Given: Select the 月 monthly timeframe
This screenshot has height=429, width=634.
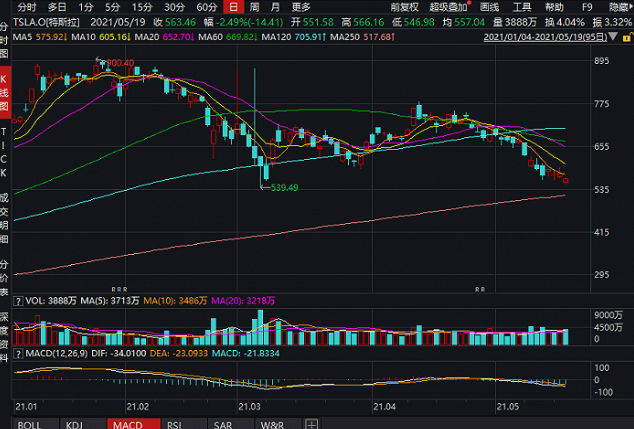Looking at the screenshot, I should (275, 7).
